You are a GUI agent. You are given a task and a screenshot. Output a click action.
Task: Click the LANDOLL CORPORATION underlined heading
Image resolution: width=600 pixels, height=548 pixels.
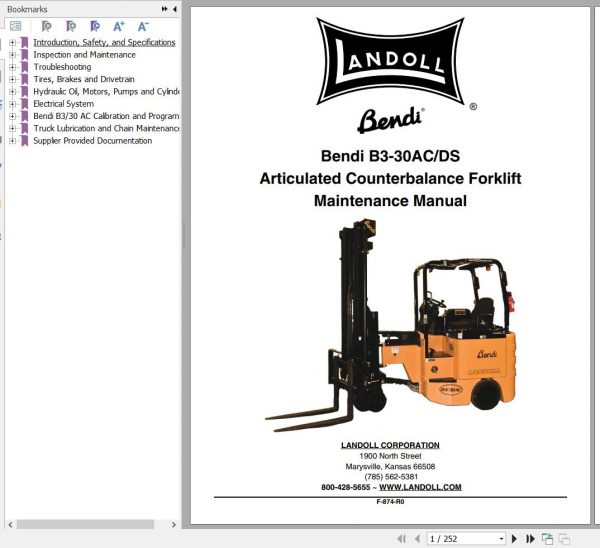click(390, 445)
